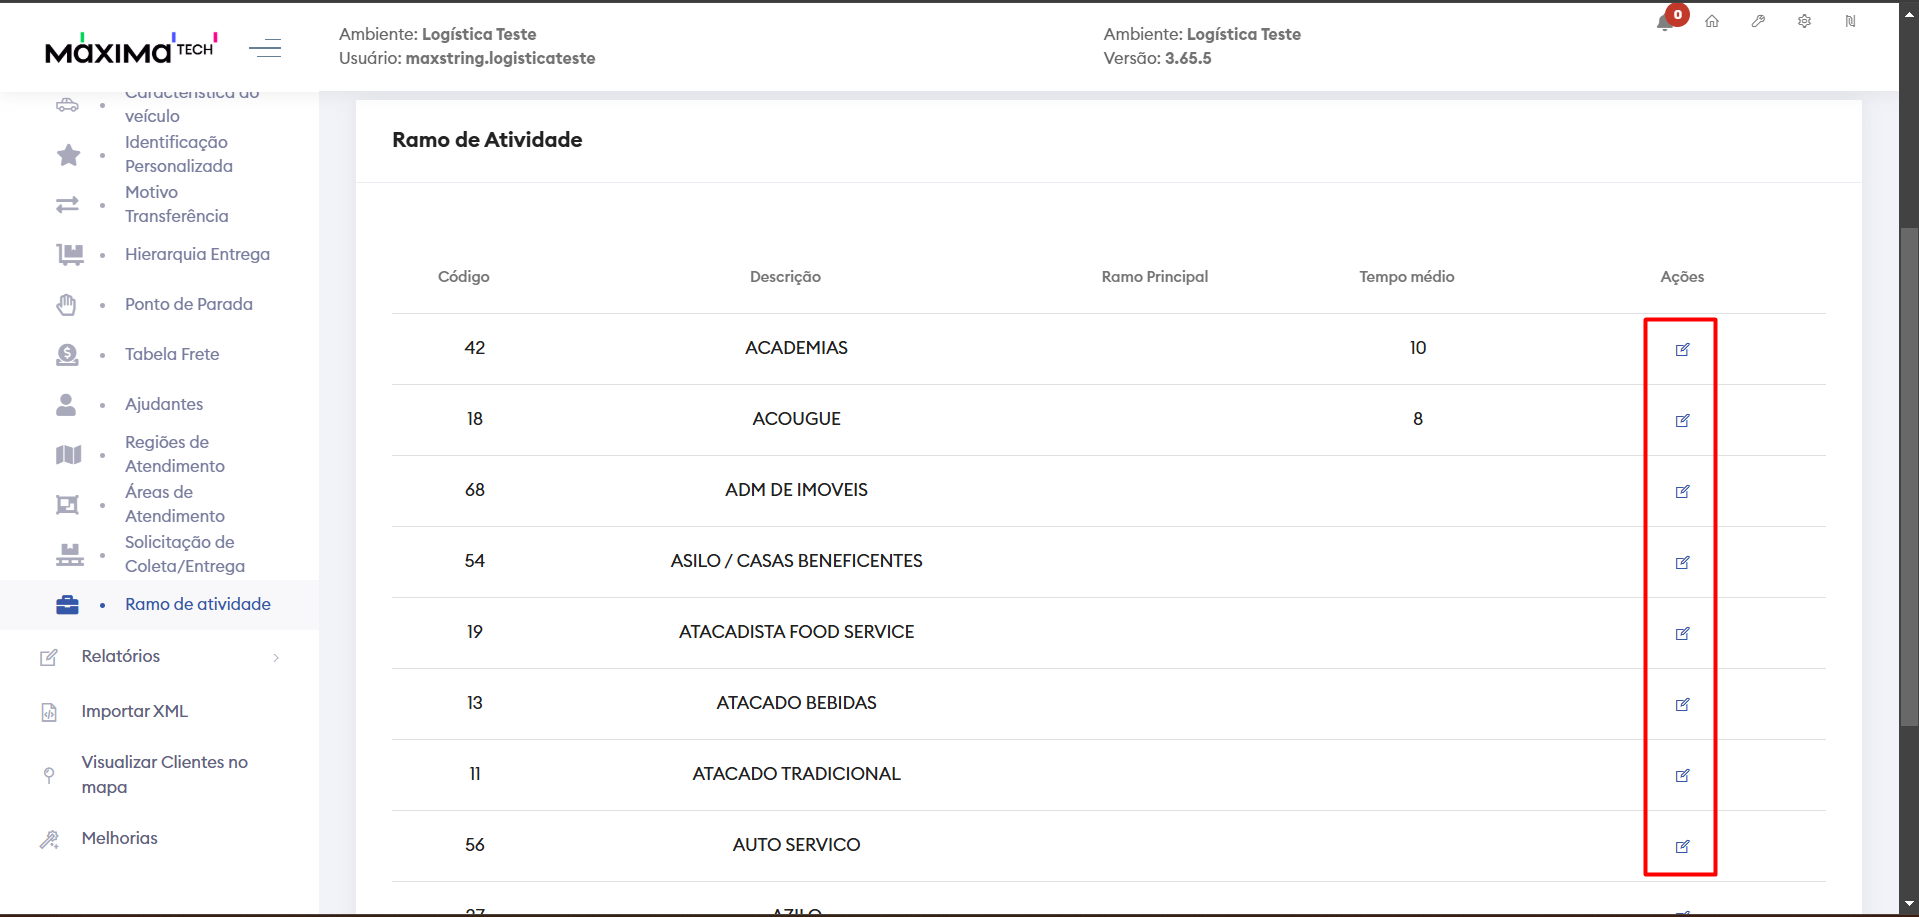Edit the ACOUGUE row
Screen dimensions: 1919x917
coord(1682,420)
